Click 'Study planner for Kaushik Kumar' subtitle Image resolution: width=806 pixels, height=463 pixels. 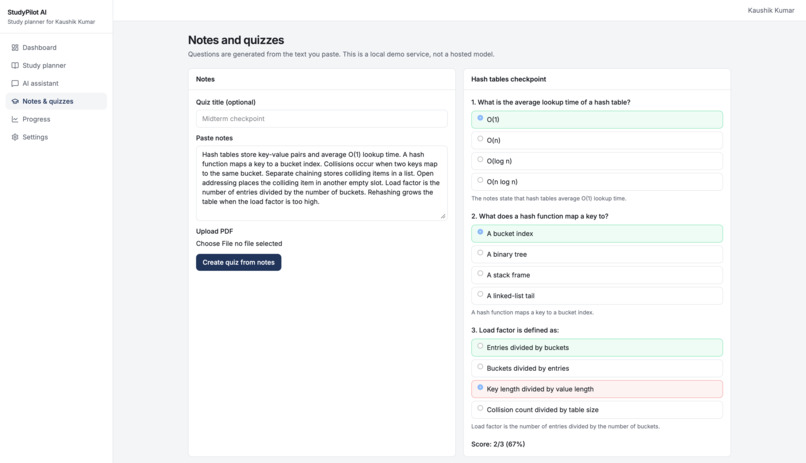[51, 22]
